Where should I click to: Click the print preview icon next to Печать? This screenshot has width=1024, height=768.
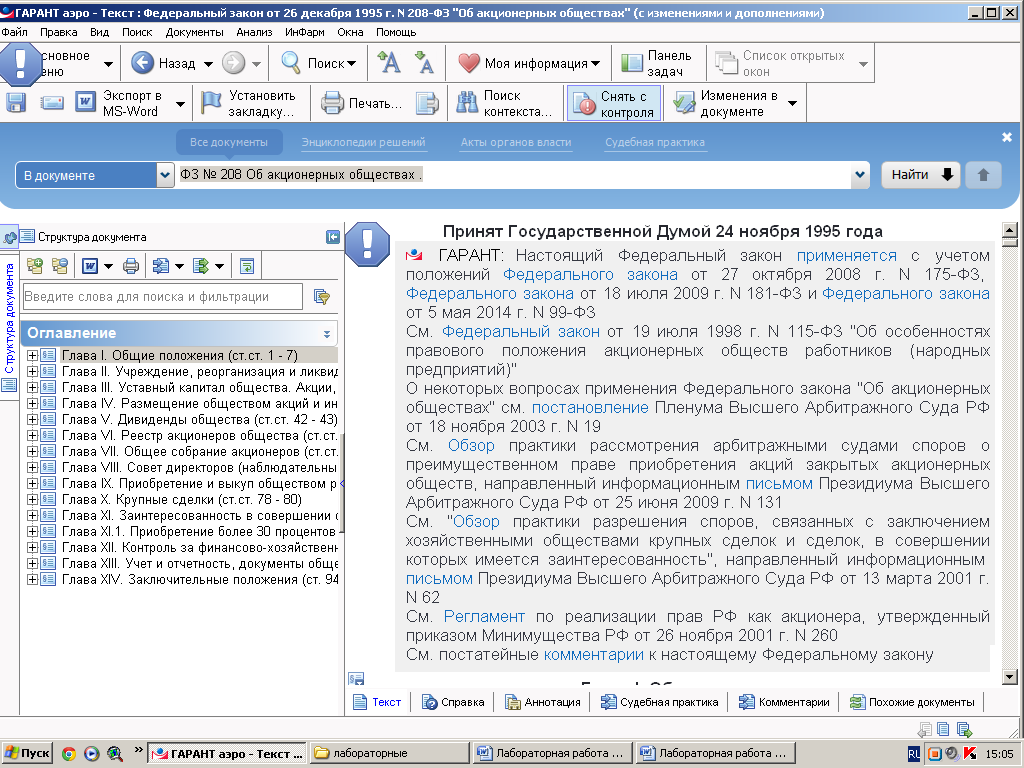(x=426, y=103)
